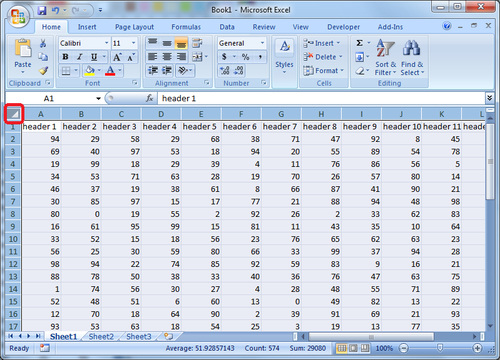
Task: Click Format cells button
Action: 323,71
